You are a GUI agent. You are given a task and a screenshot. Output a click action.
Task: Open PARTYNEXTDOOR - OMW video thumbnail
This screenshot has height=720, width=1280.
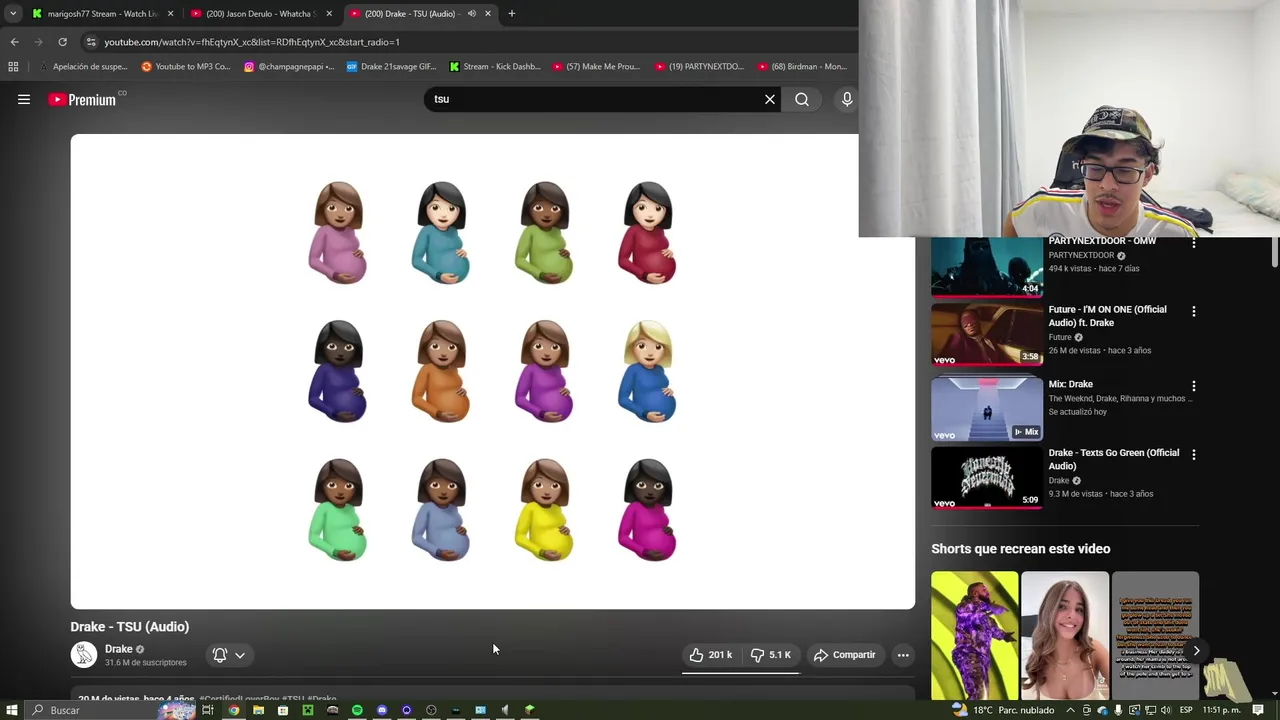pyautogui.click(x=987, y=267)
